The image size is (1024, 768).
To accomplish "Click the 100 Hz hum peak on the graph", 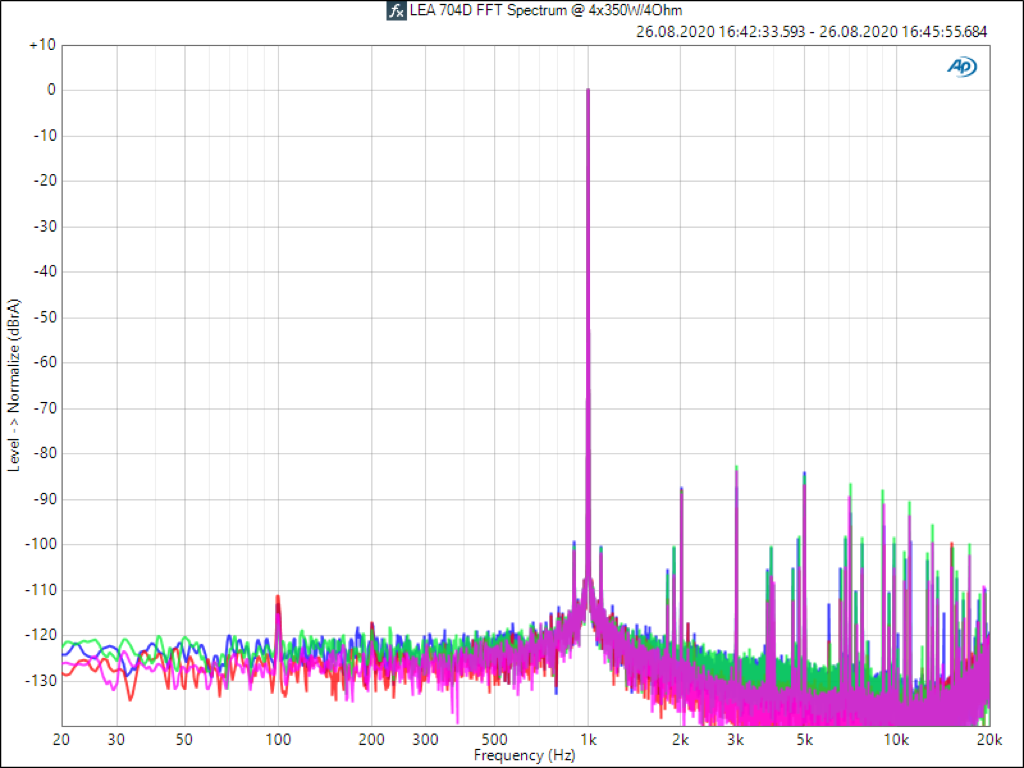I will (278, 598).
